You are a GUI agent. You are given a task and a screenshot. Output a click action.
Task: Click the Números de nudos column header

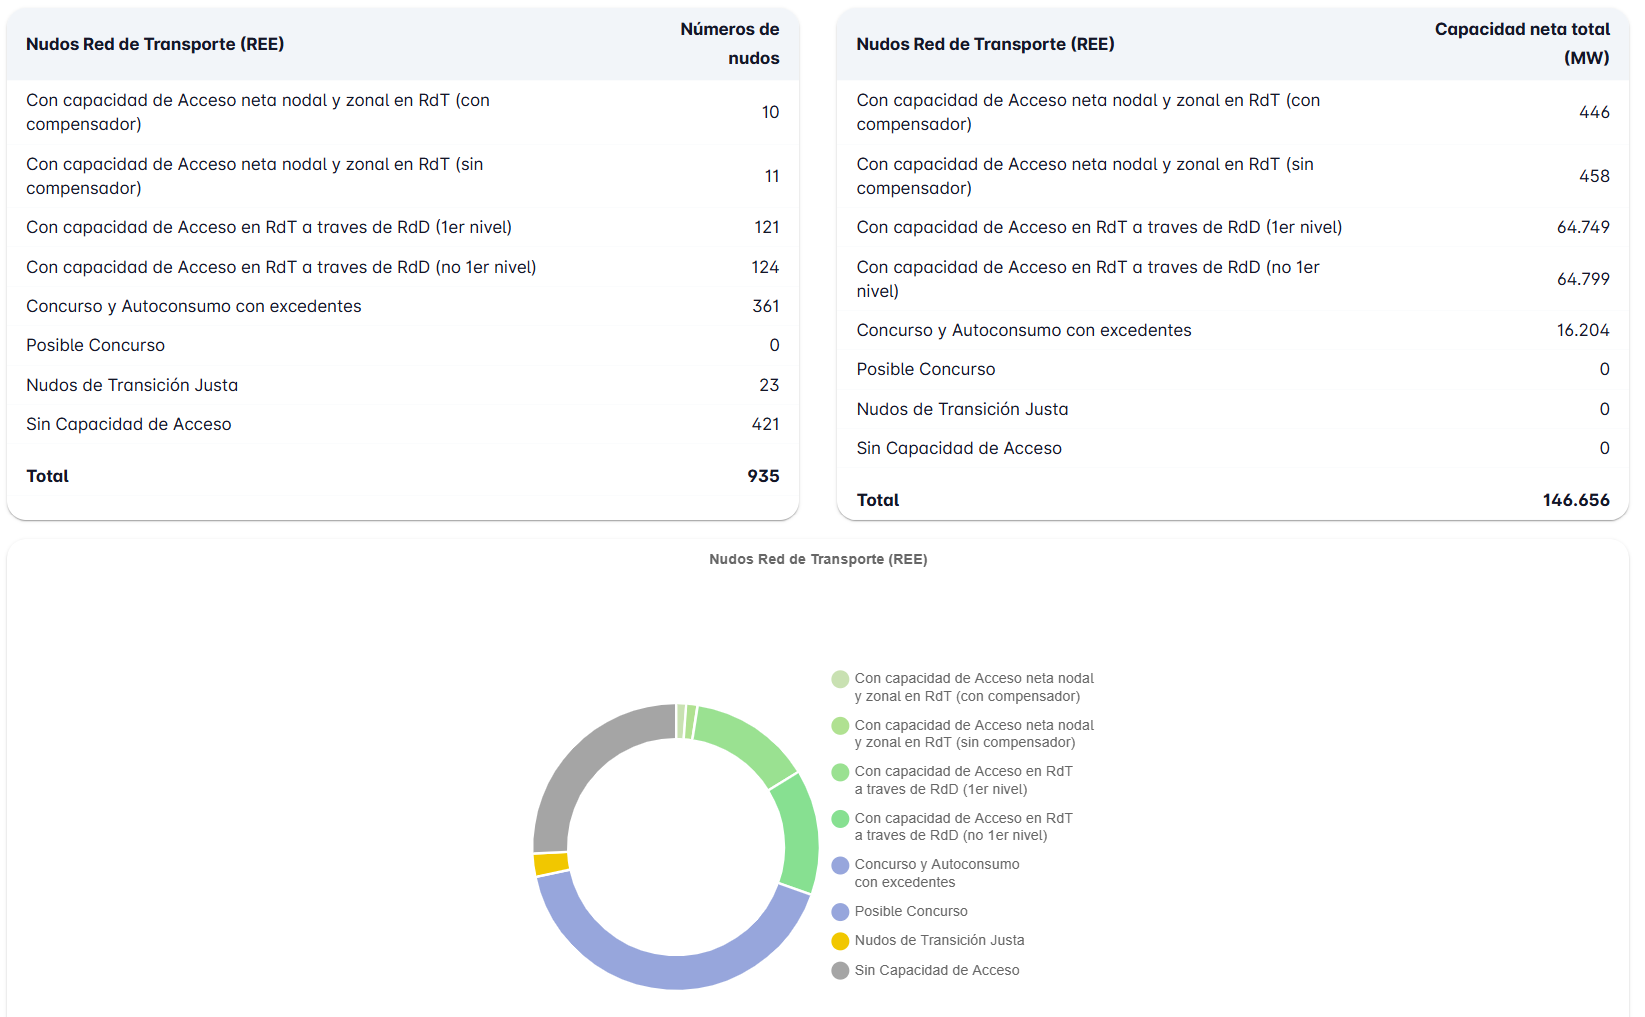[x=729, y=44]
